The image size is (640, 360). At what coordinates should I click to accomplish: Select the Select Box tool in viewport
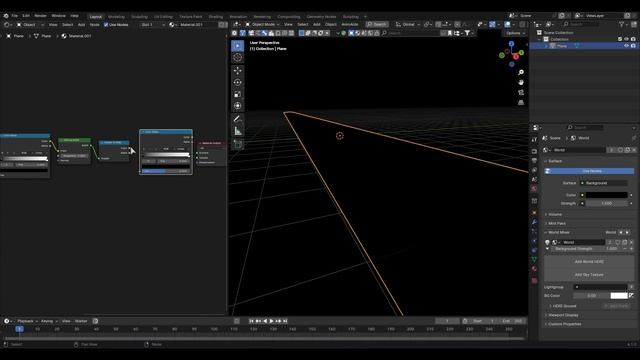(238, 46)
